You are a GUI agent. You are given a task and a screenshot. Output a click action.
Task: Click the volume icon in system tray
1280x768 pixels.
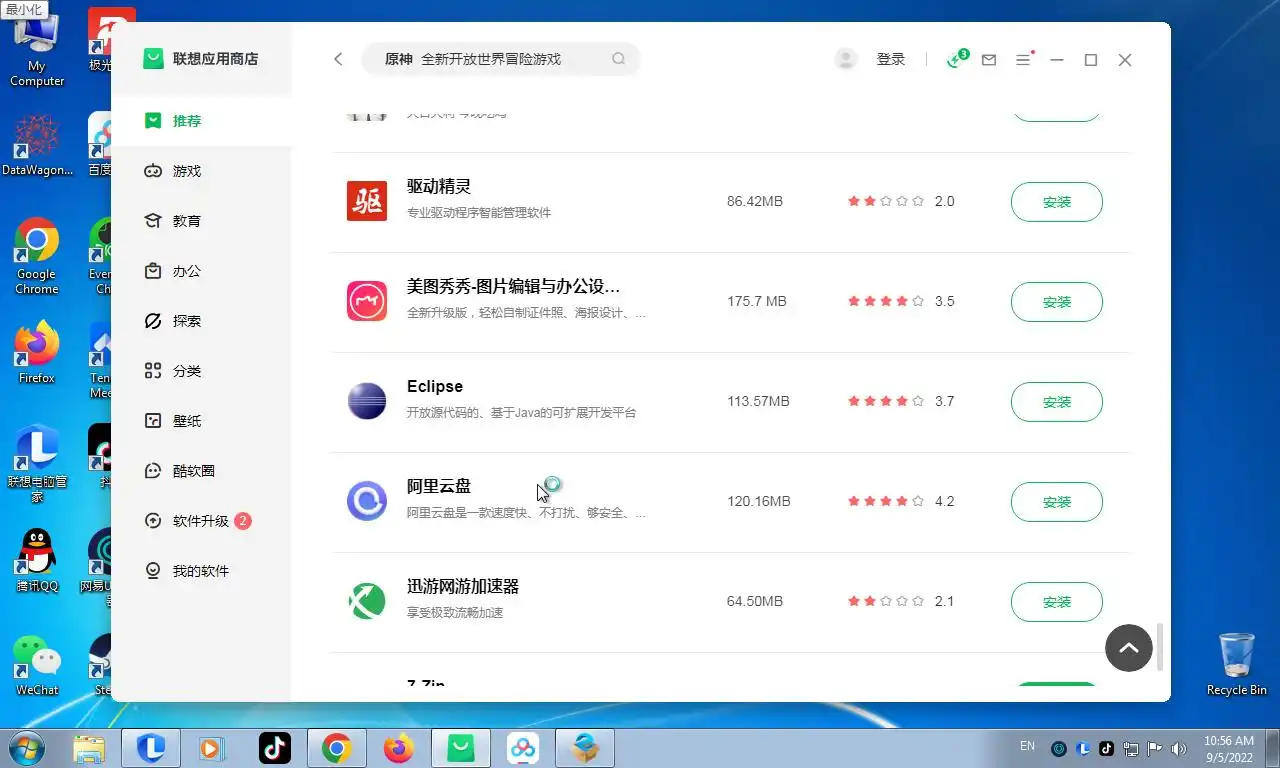pos(1178,748)
